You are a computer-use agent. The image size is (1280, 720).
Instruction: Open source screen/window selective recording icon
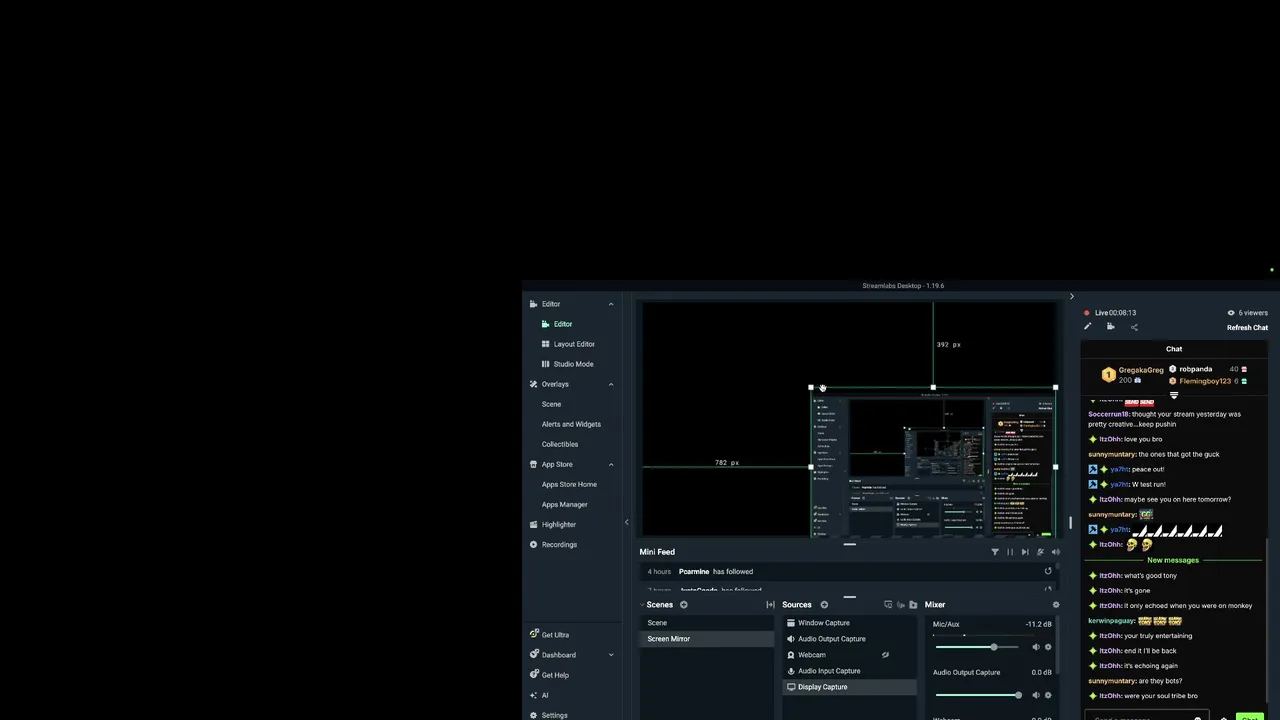coord(888,605)
